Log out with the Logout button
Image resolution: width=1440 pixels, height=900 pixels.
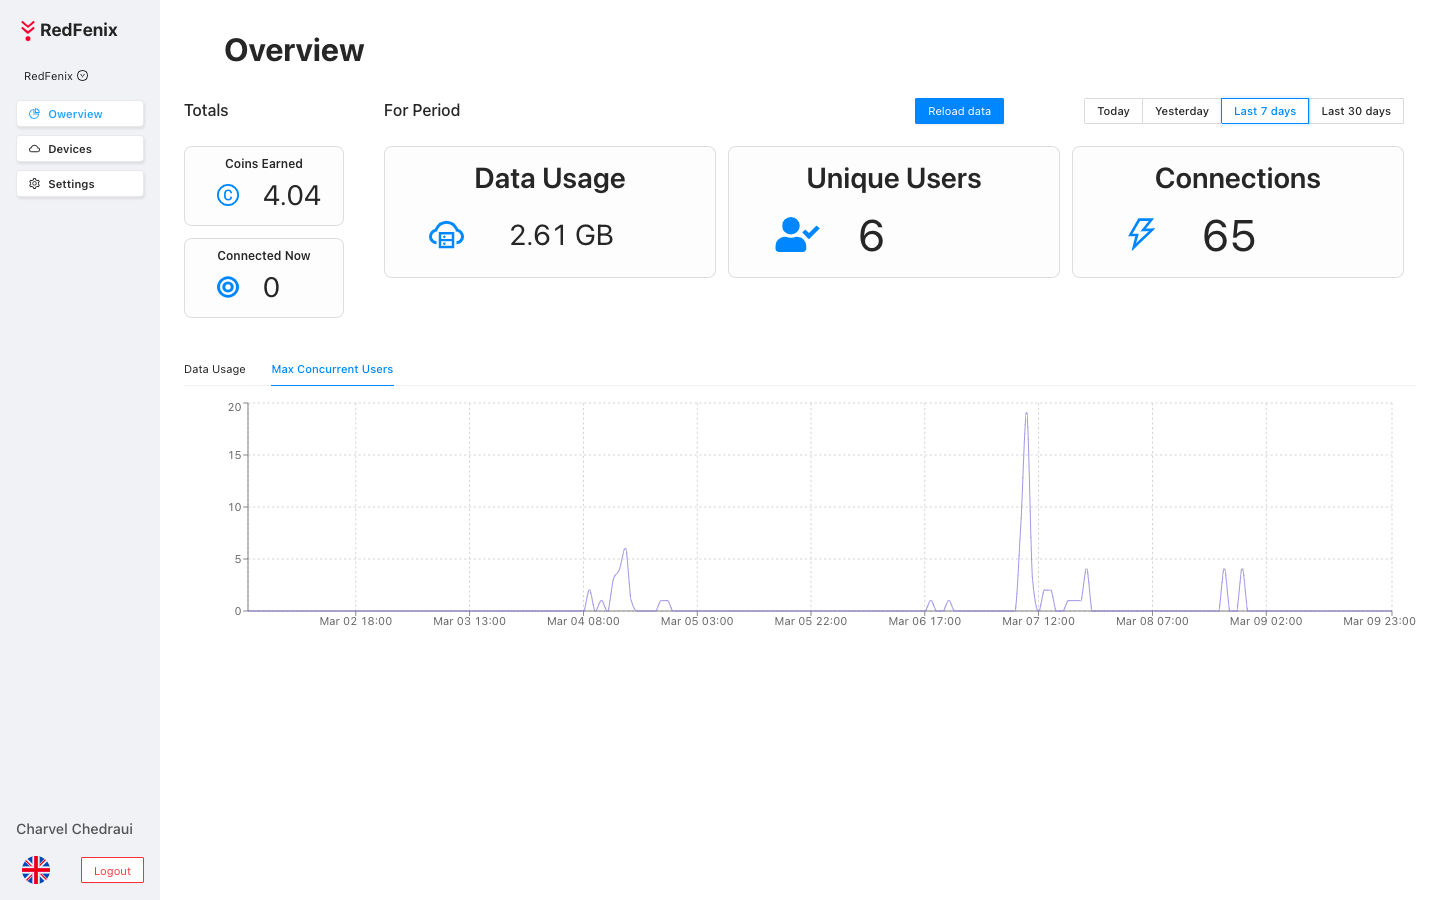pos(112,870)
